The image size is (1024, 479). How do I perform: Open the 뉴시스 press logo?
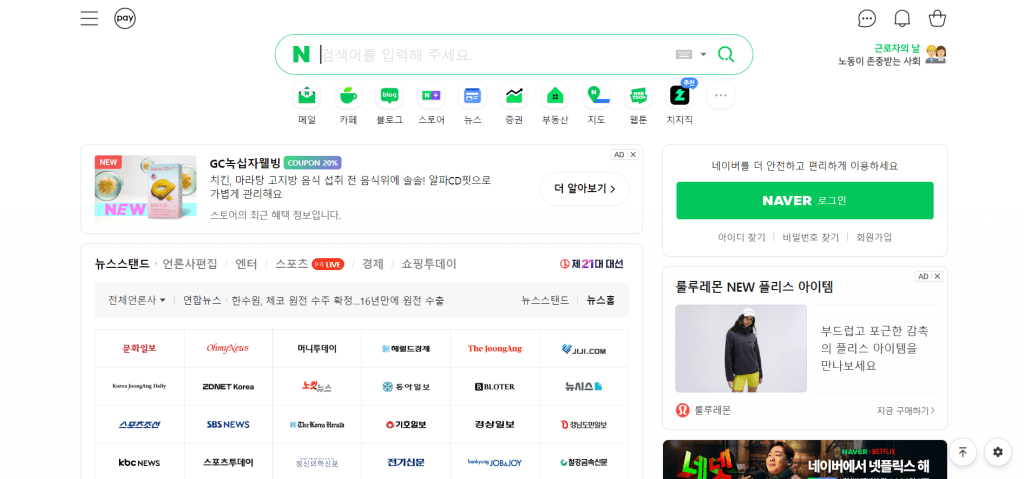[584, 386]
